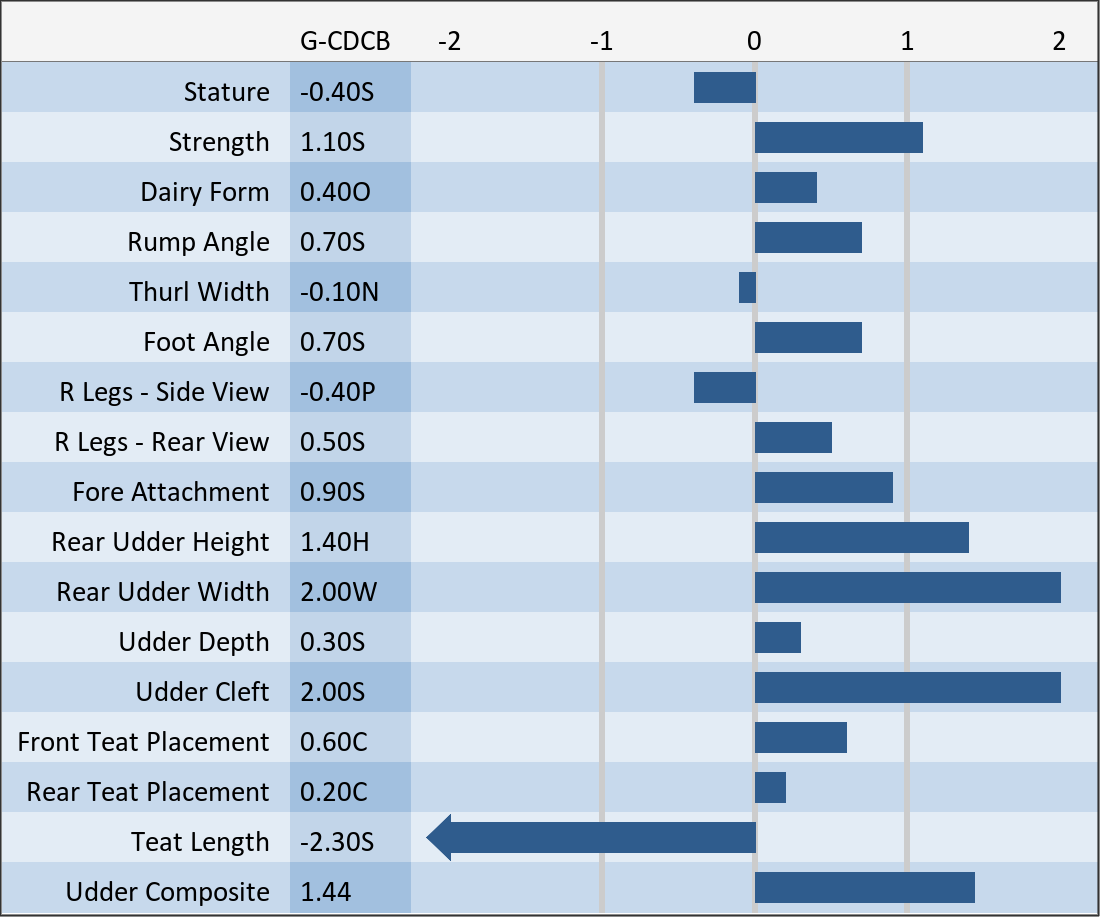1100x917 pixels.
Task: Click the axis label 2 in header
Action: coord(1059,41)
